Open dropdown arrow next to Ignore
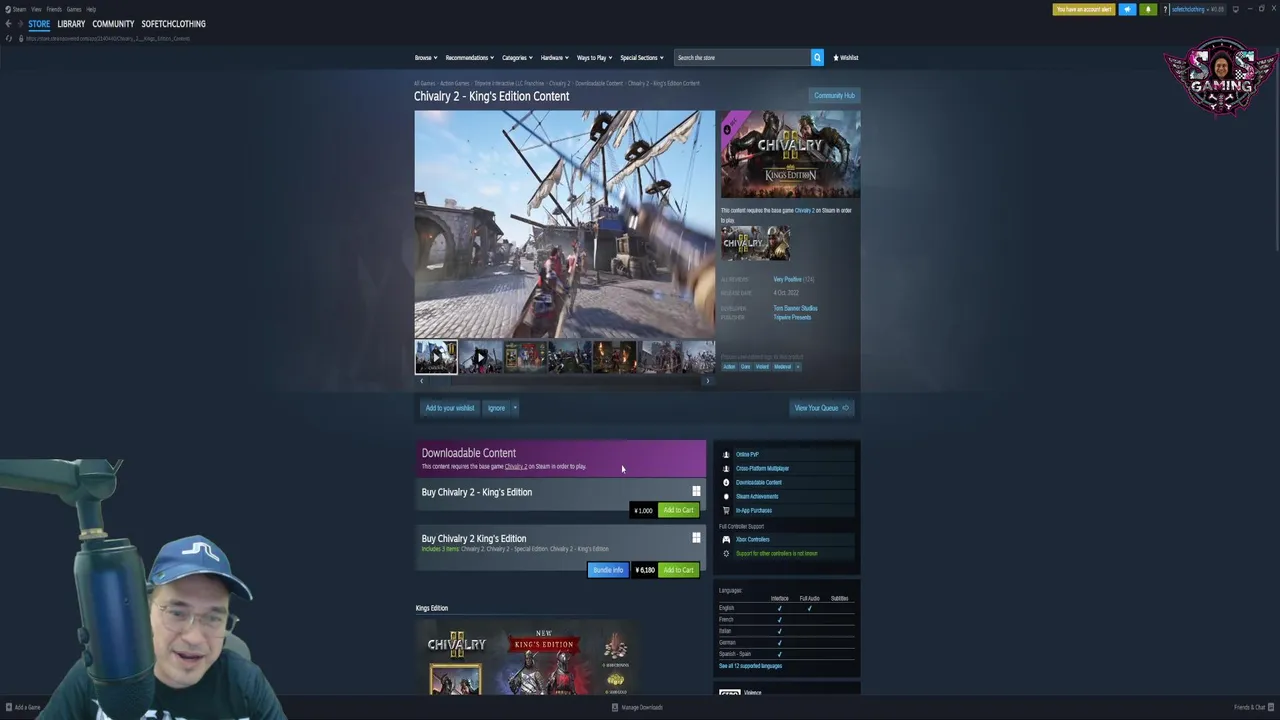This screenshot has width=1280, height=720. (x=514, y=408)
